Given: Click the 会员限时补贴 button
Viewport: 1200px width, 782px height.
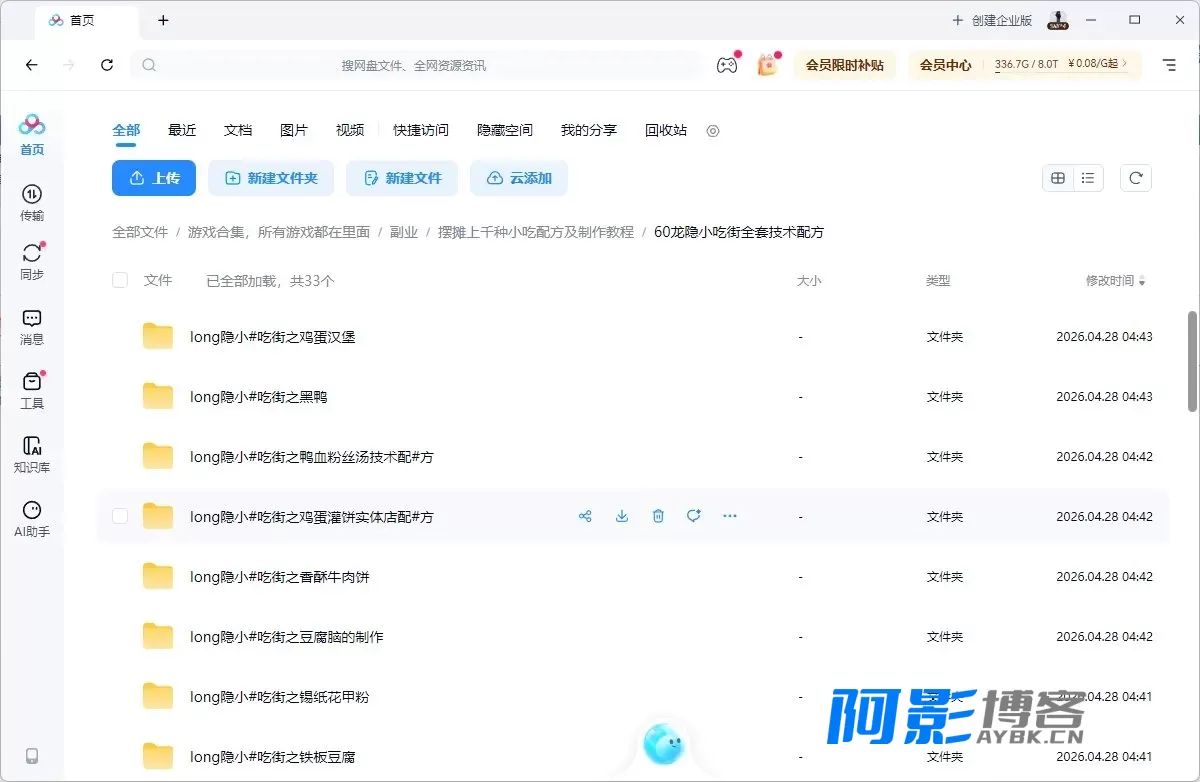Looking at the screenshot, I should tap(845, 65).
